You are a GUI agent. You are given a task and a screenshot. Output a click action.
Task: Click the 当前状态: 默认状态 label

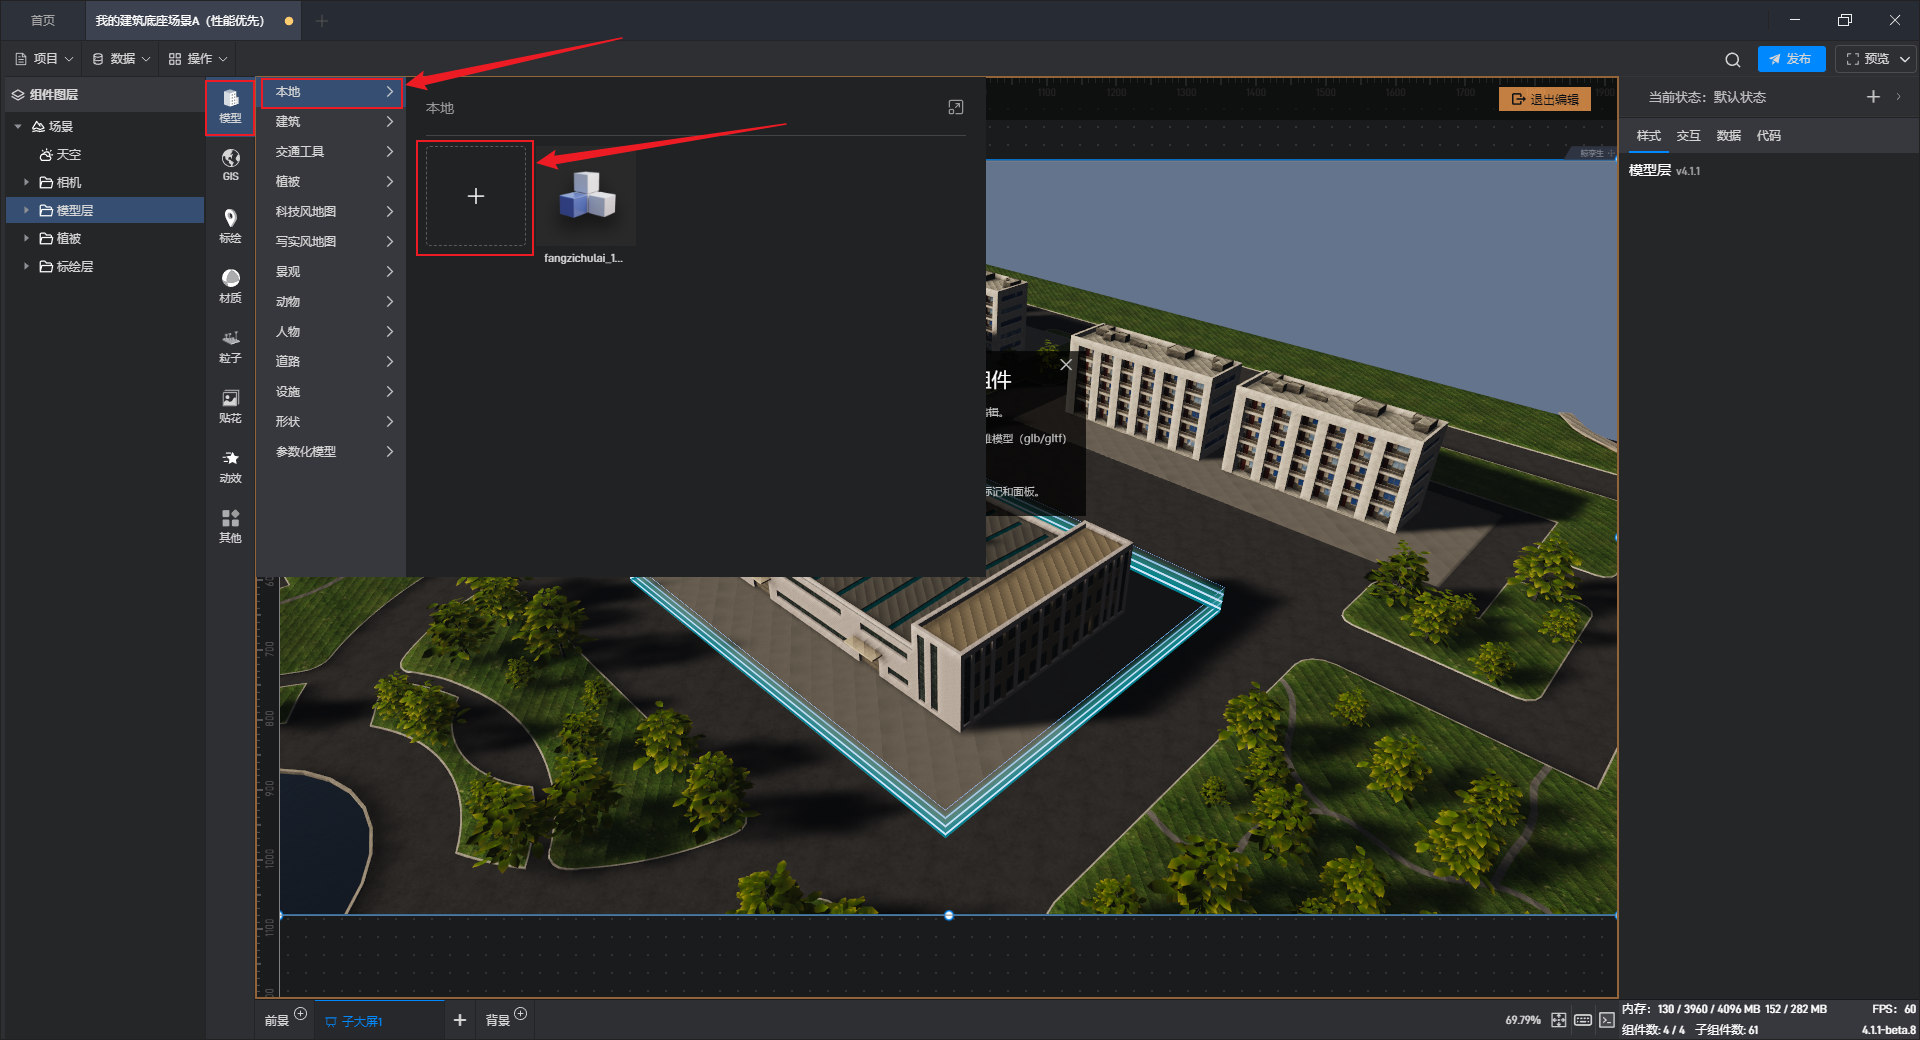tap(1707, 97)
